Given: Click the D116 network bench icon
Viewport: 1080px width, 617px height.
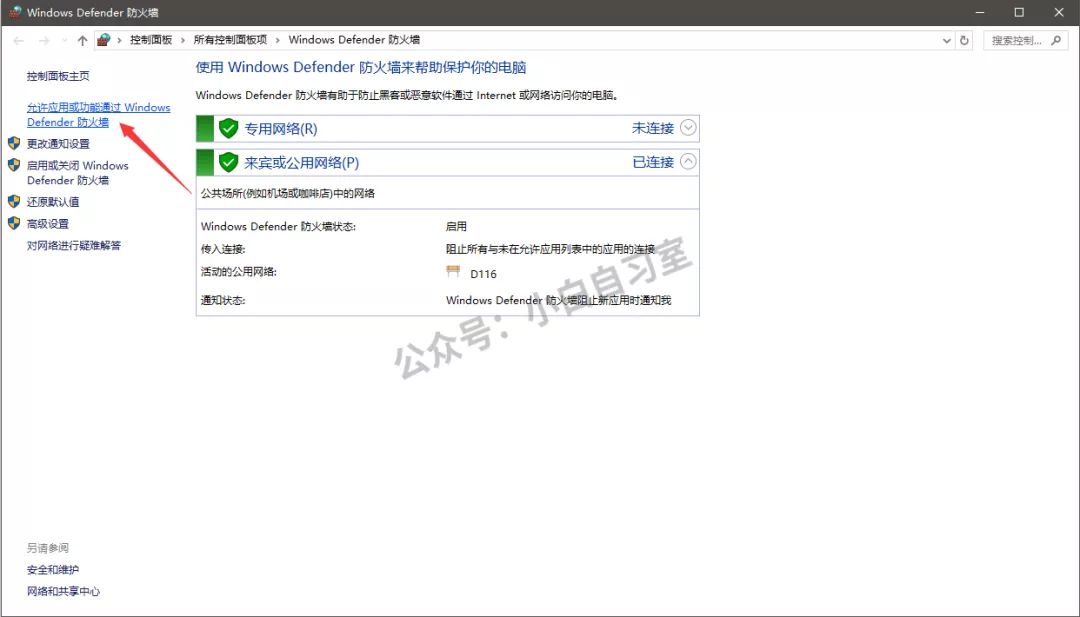Looking at the screenshot, I should [x=453, y=272].
